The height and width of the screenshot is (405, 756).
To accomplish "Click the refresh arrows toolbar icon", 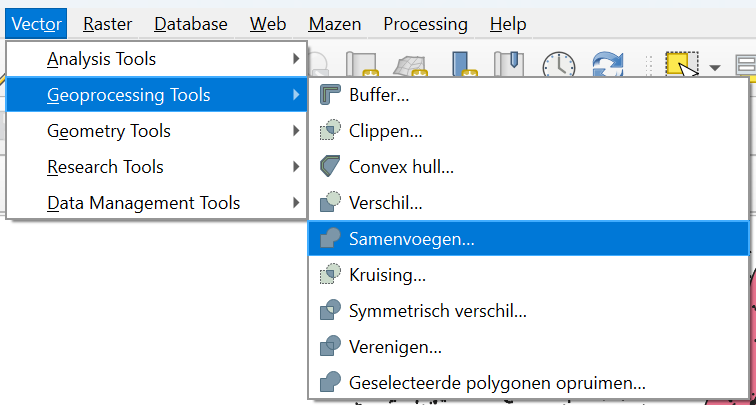I will coord(607,66).
